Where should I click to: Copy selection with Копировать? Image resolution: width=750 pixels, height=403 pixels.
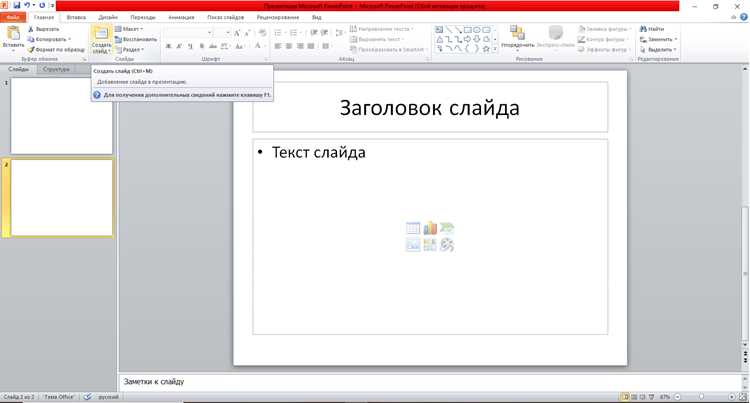[x=49, y=39]
